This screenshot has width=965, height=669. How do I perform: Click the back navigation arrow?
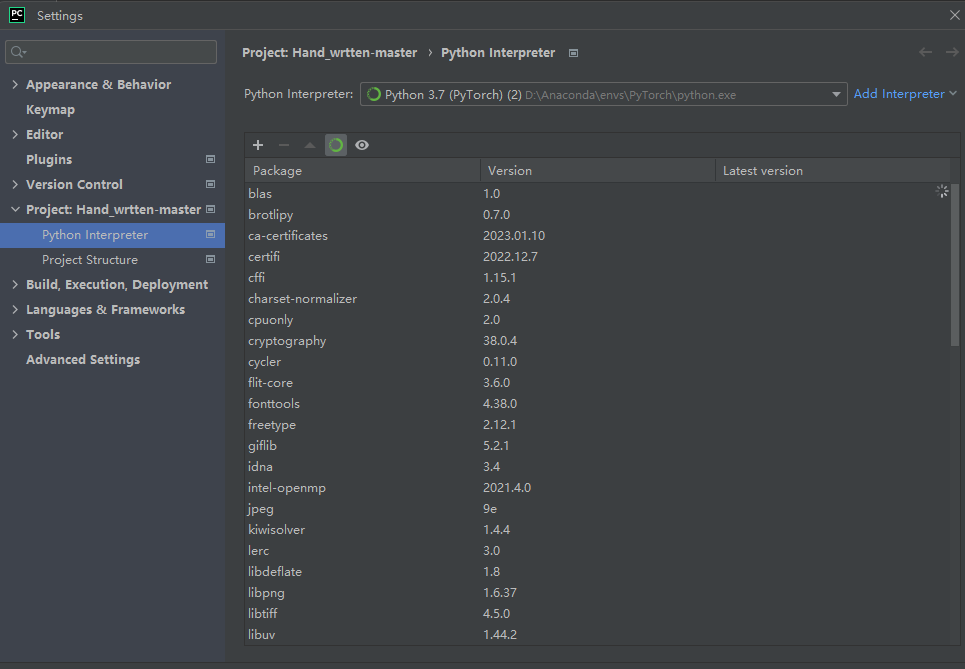coord(926,52)
